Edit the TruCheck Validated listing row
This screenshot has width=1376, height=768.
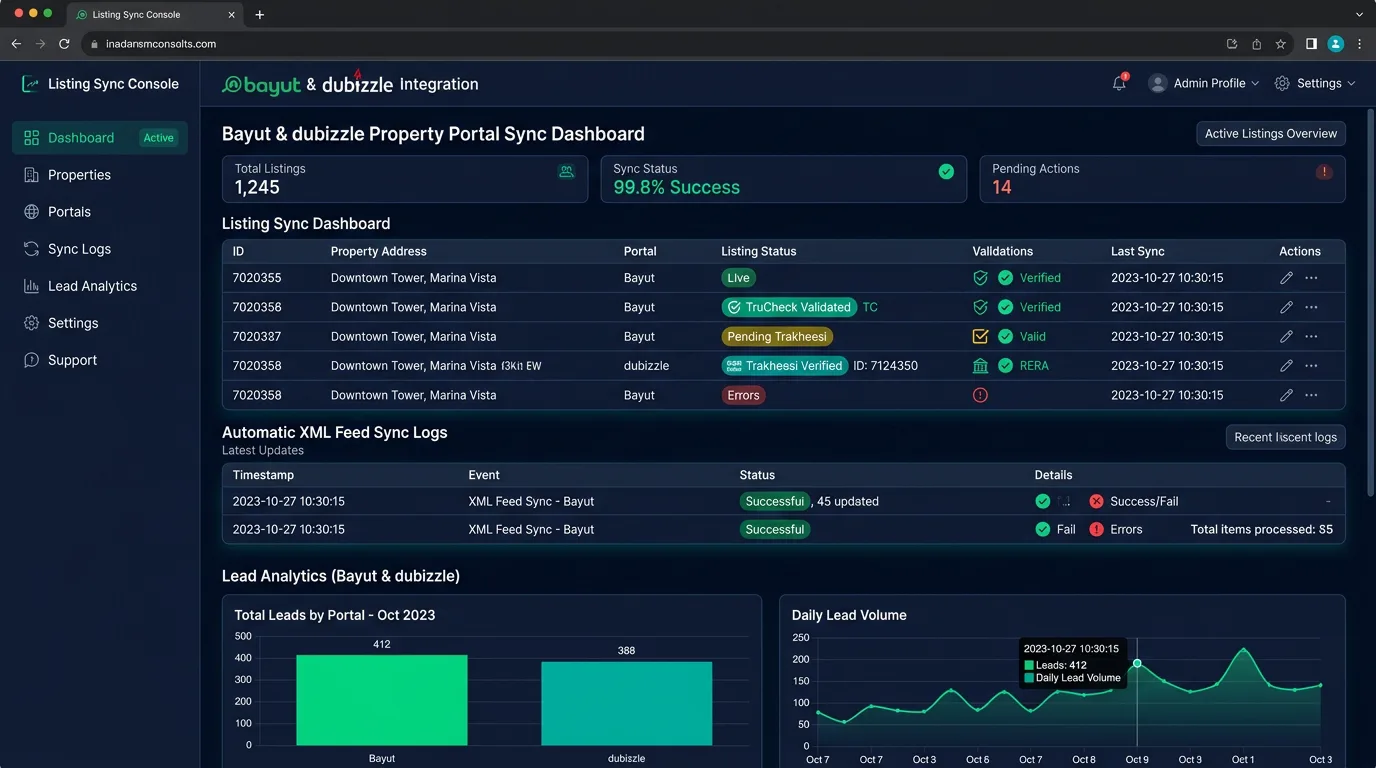(x=1287, y=307)
